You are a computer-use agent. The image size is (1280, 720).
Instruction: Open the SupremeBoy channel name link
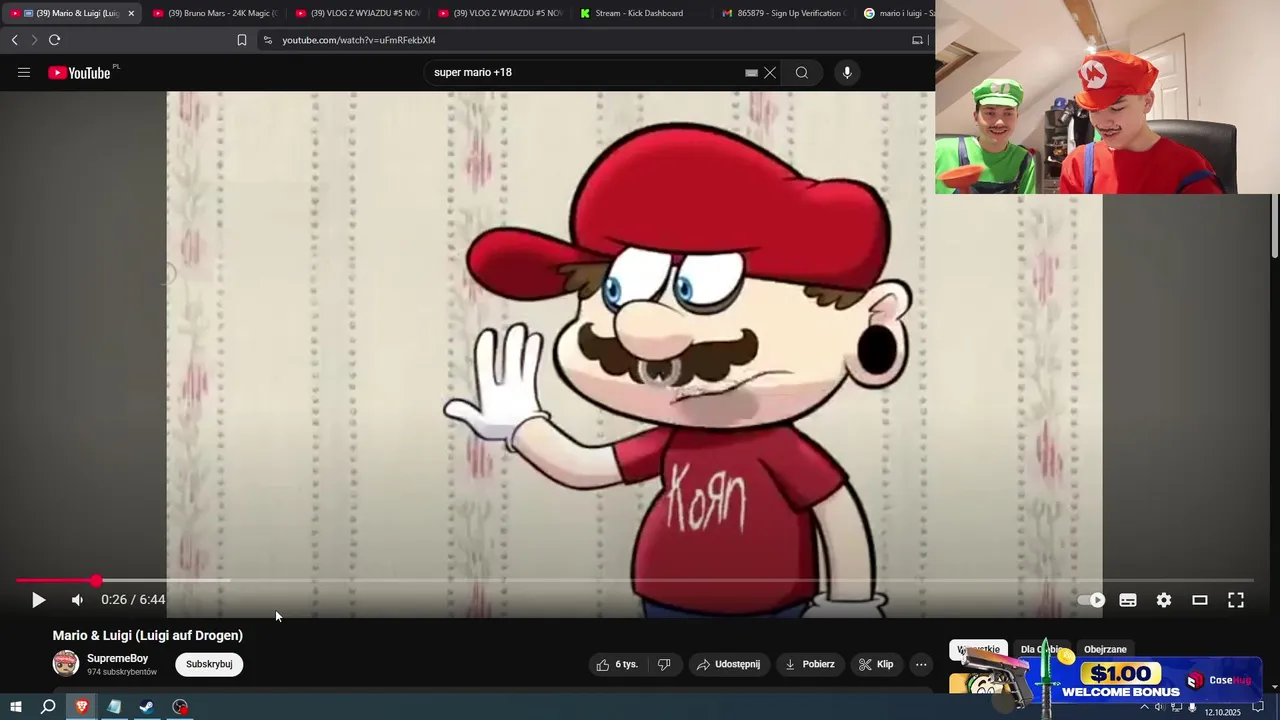(x=117, y=658)
